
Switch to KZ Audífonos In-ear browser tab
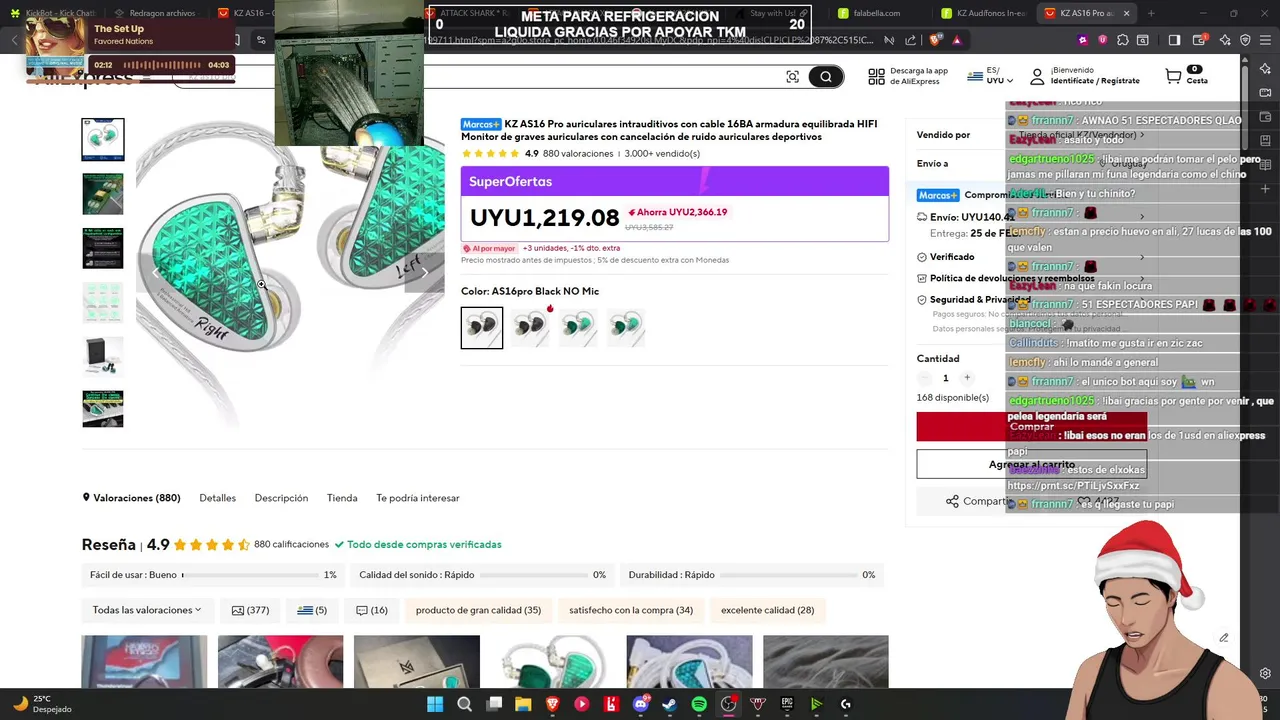point(985,13)
